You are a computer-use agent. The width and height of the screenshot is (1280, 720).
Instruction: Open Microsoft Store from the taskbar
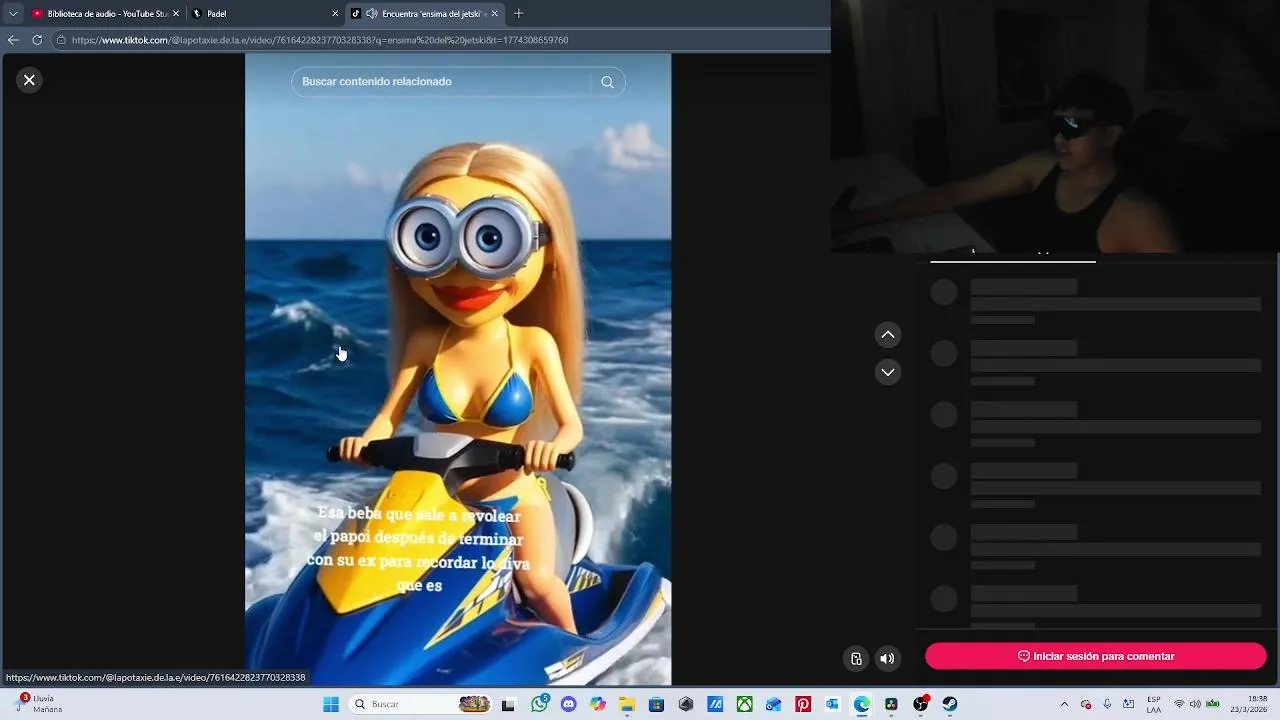point(656,704)
